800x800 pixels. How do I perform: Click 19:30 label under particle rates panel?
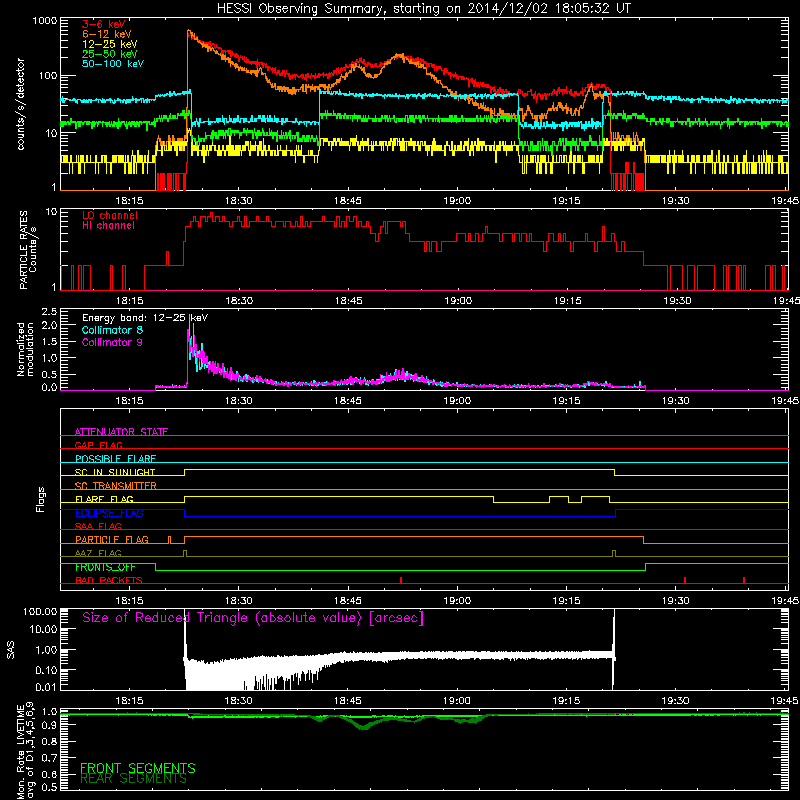677,301
